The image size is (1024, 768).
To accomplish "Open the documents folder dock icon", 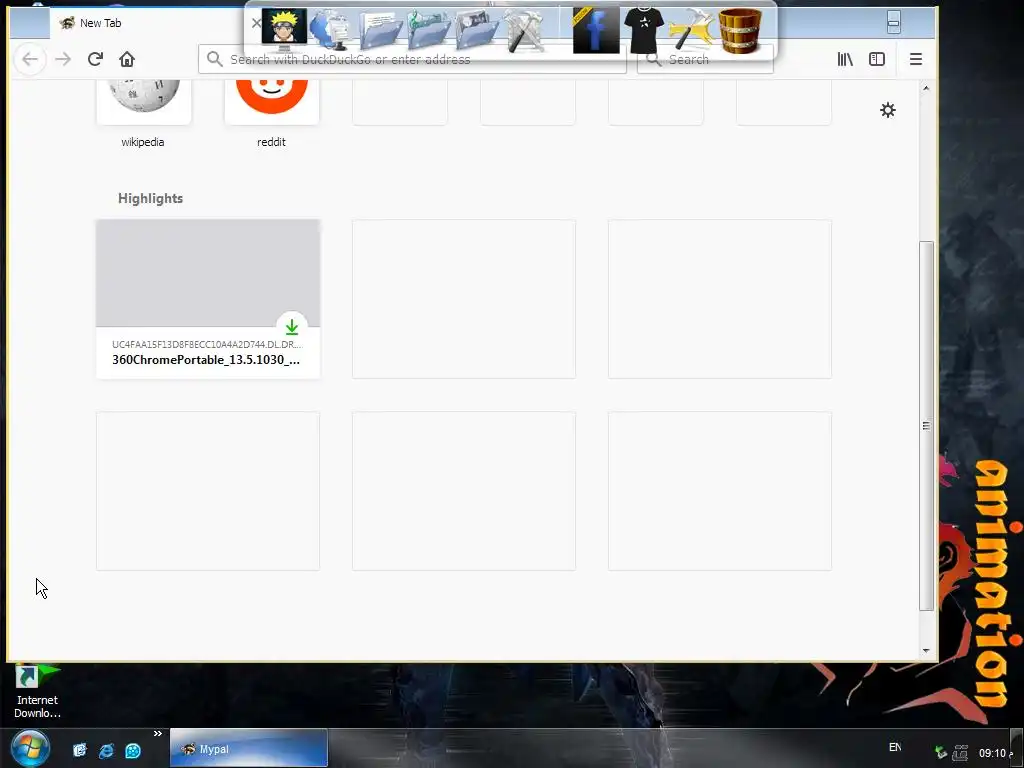I will click(380, 31).
